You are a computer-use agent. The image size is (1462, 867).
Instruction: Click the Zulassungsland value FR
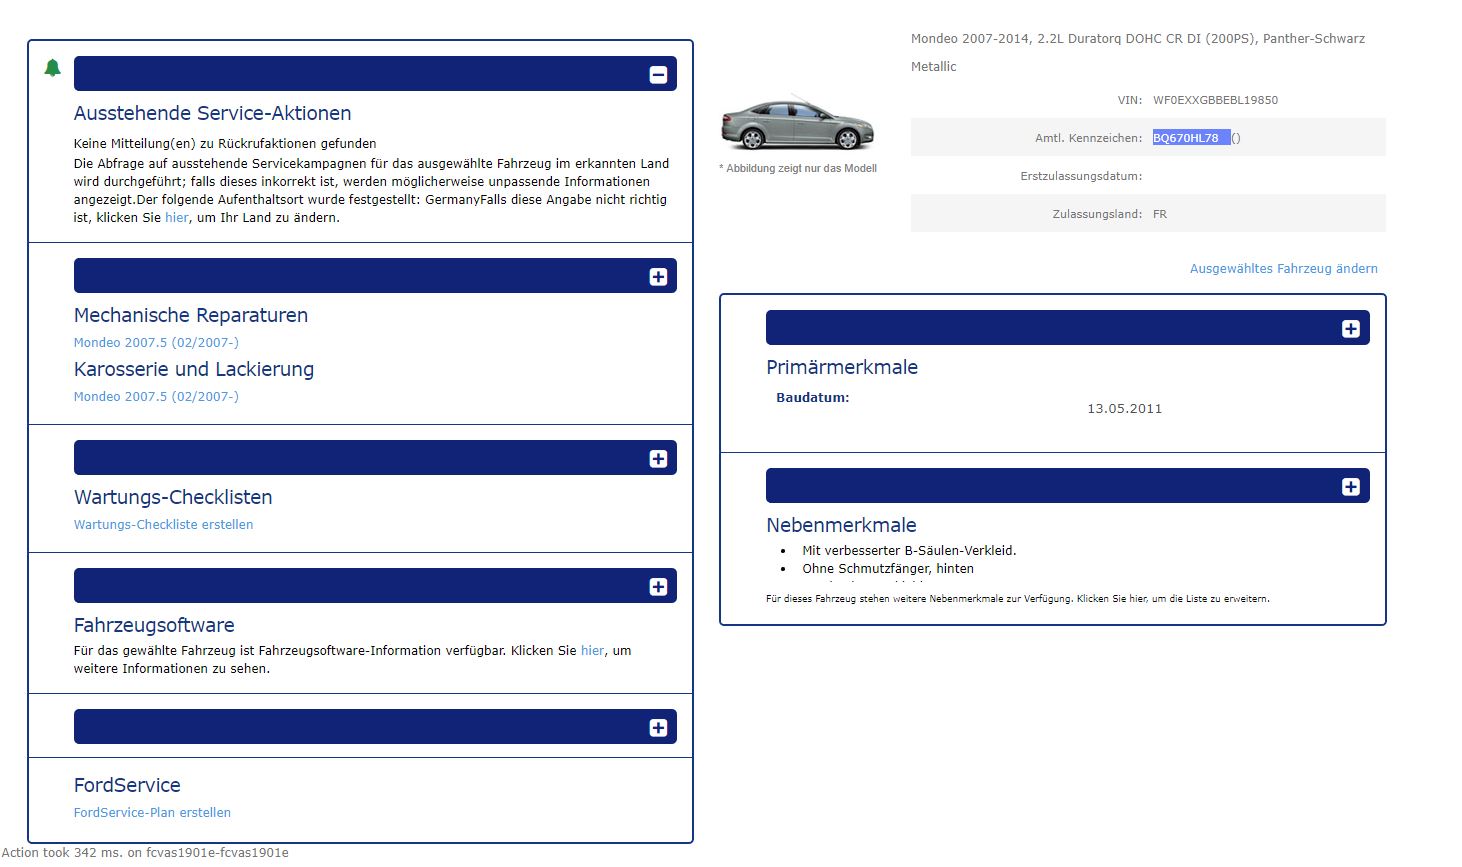pos(1160,214)
